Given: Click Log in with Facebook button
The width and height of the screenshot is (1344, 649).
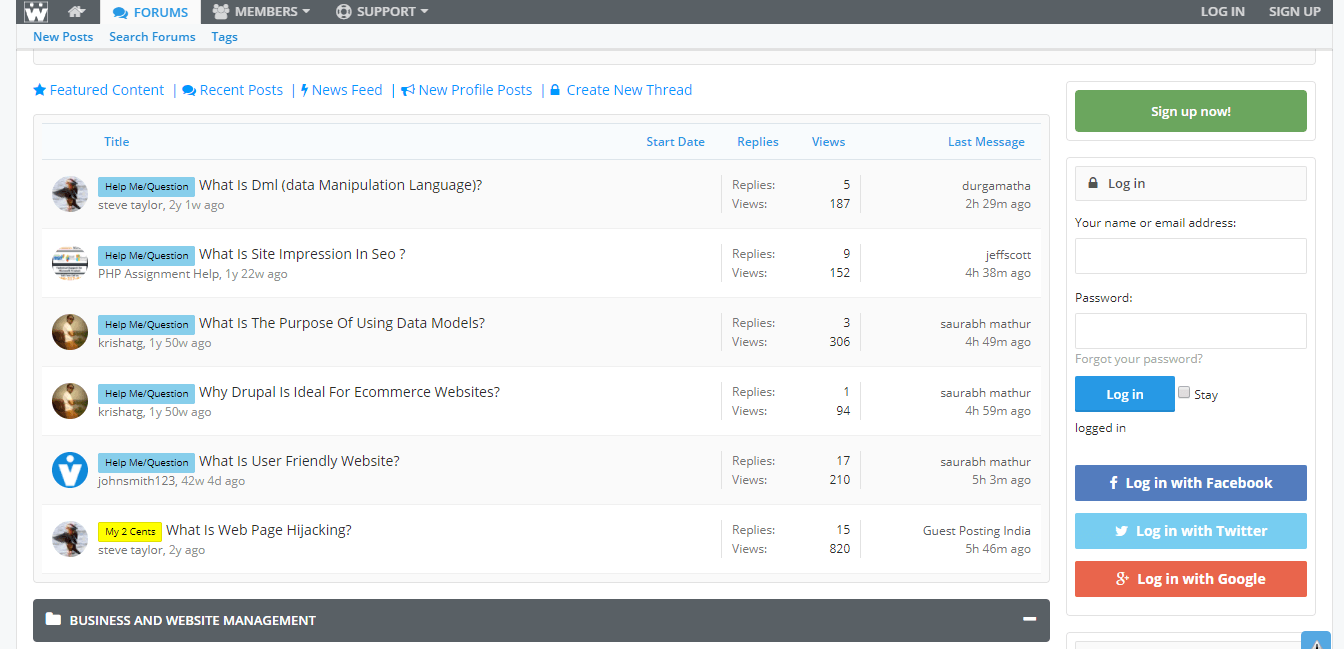Looking at the screenshot, I should pyautogui.click(x=1190, y=483).
